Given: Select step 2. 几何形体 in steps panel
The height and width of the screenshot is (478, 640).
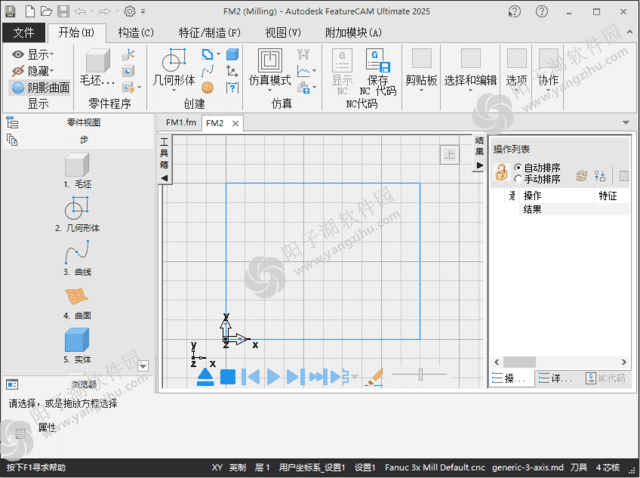Looking at the screenshot, I should pos(77,214).
